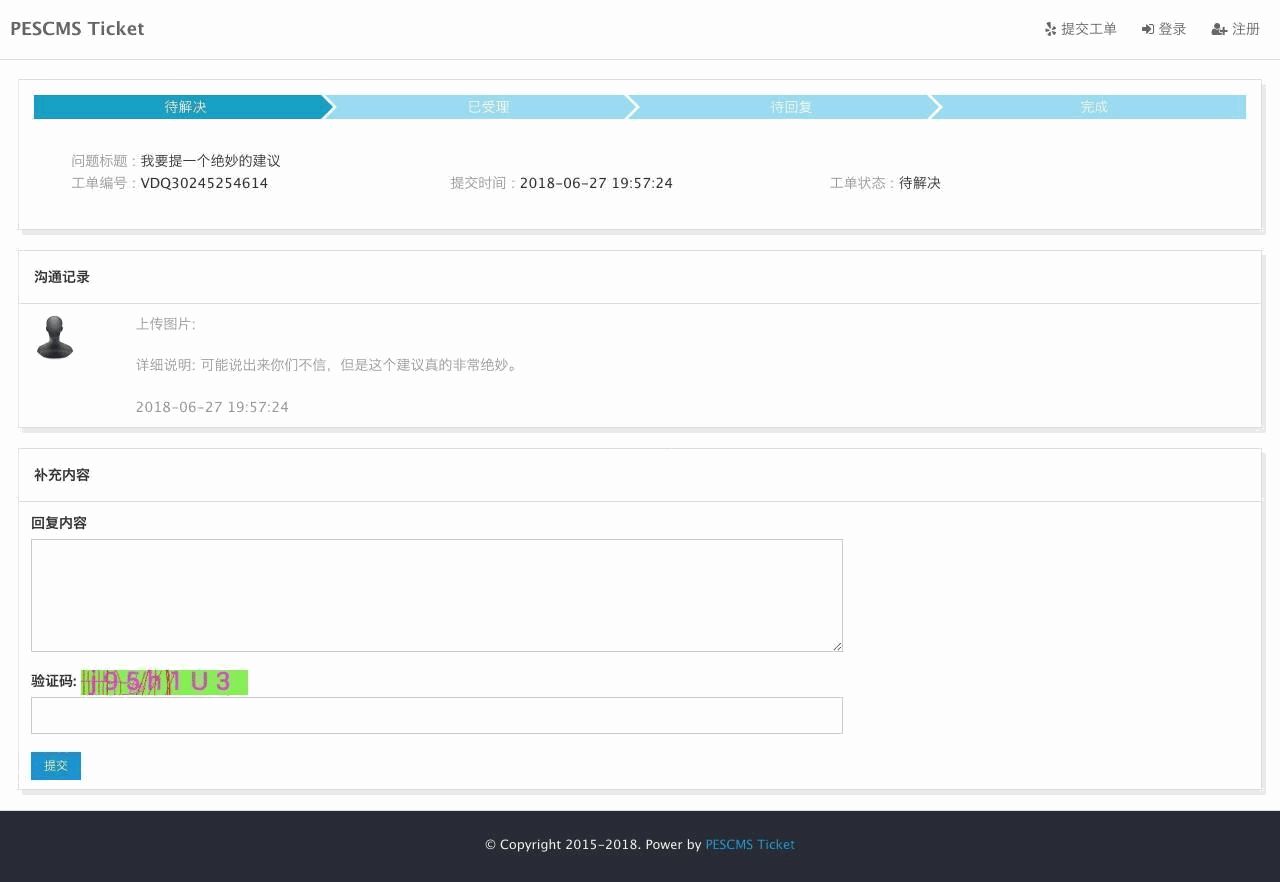Click the user avatar in 沟通记录
This screenshot has width=1280, height=882.
(x=55, y=338)
